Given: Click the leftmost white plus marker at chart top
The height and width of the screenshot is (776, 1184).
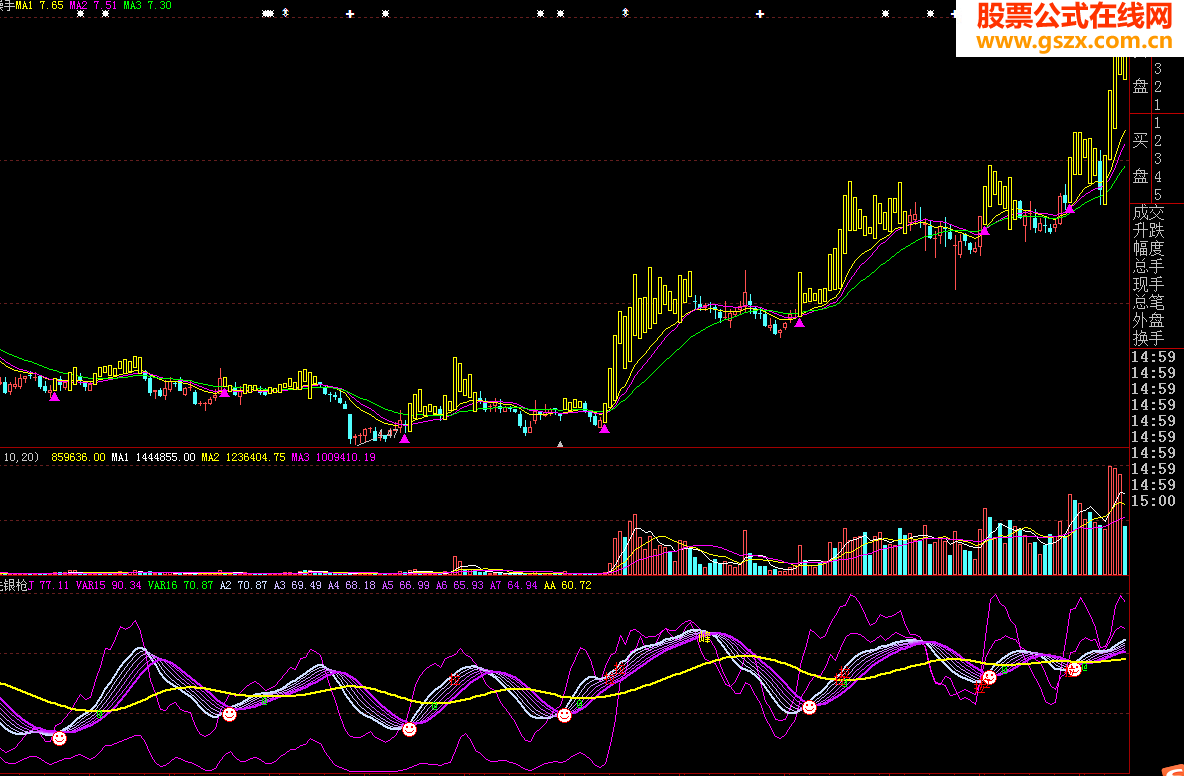Looking at the screenshot, I should click(x=350, y=14).
